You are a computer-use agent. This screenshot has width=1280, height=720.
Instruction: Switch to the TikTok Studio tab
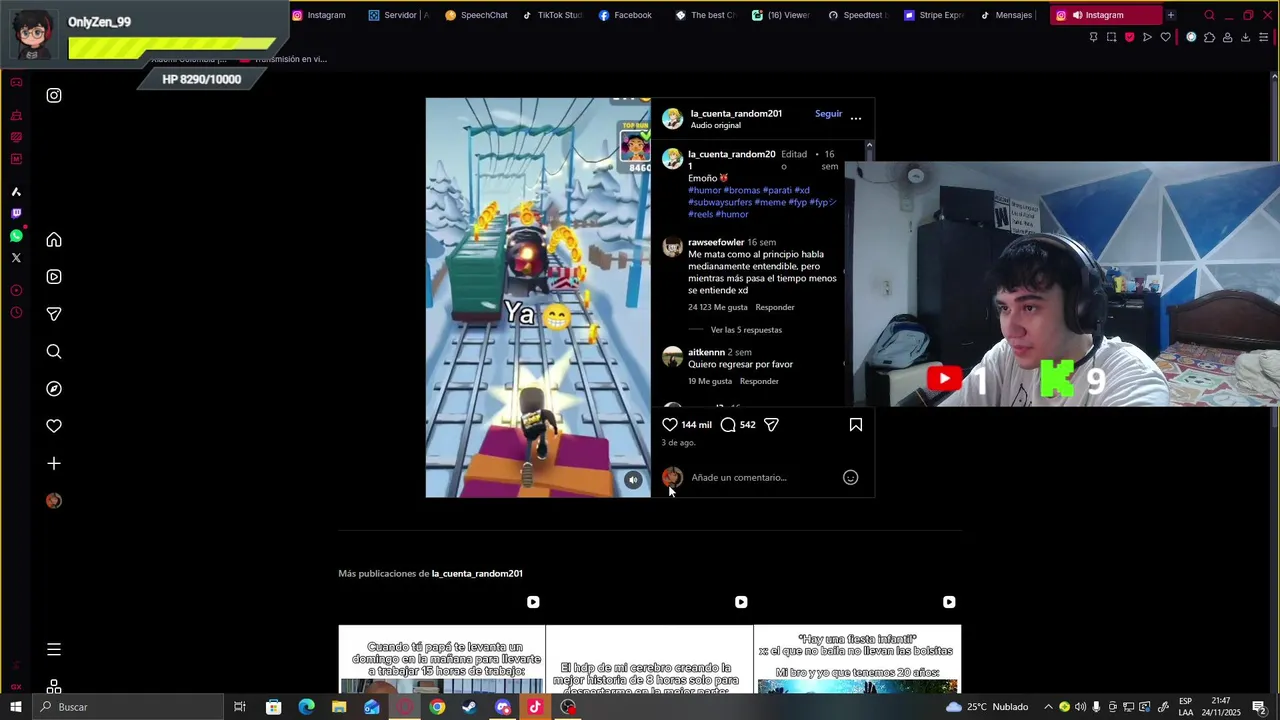553,15
